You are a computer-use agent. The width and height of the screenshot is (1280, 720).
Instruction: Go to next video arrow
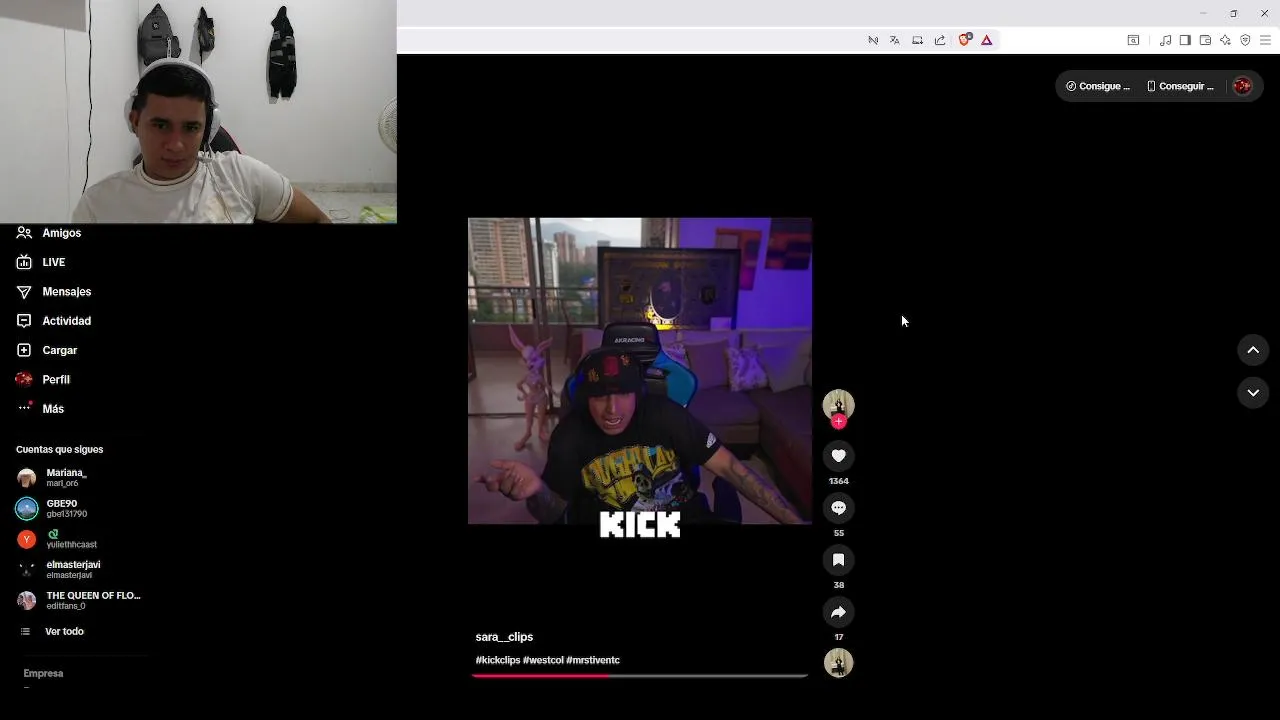pyautogui.click(x=1253, y=393)
